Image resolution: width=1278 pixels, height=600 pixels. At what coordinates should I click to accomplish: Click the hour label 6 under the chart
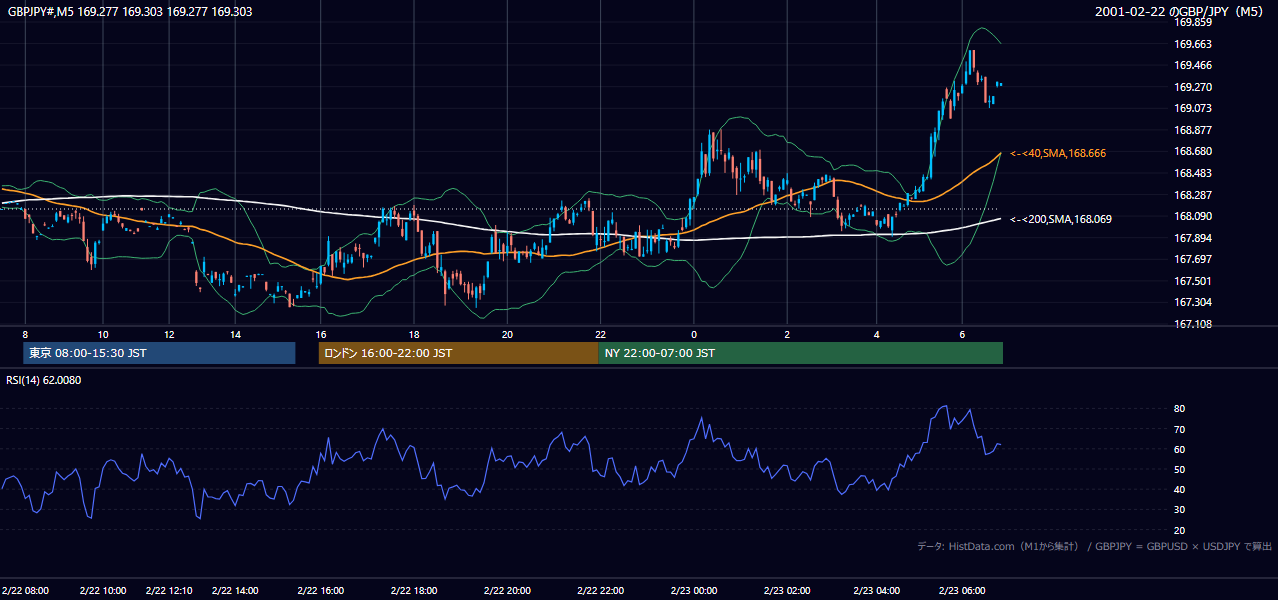pos(962,334)
